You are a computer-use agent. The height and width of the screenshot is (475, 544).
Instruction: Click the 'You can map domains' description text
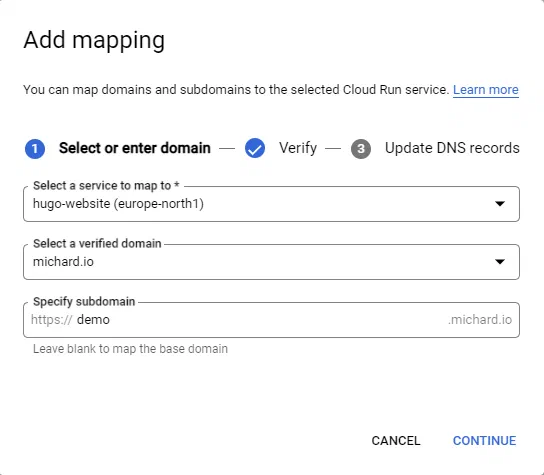(x=236, y=90)
